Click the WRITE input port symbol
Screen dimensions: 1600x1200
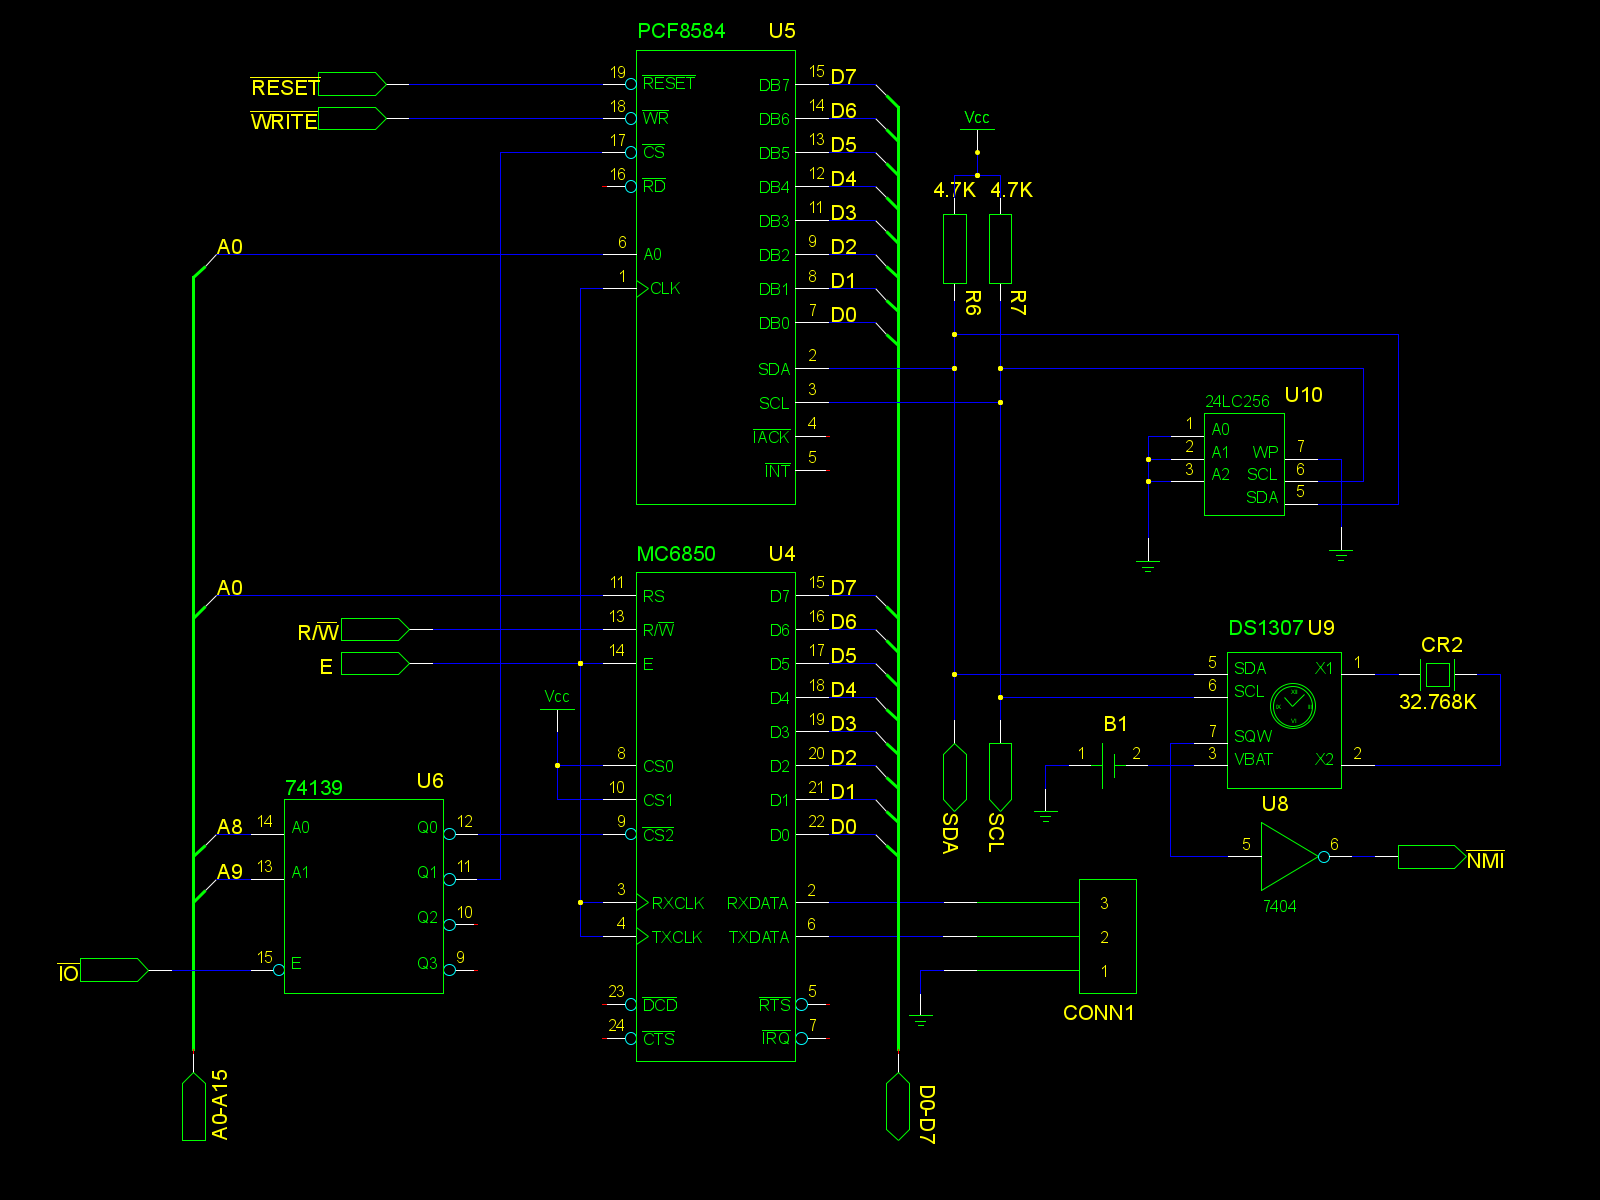352,119
